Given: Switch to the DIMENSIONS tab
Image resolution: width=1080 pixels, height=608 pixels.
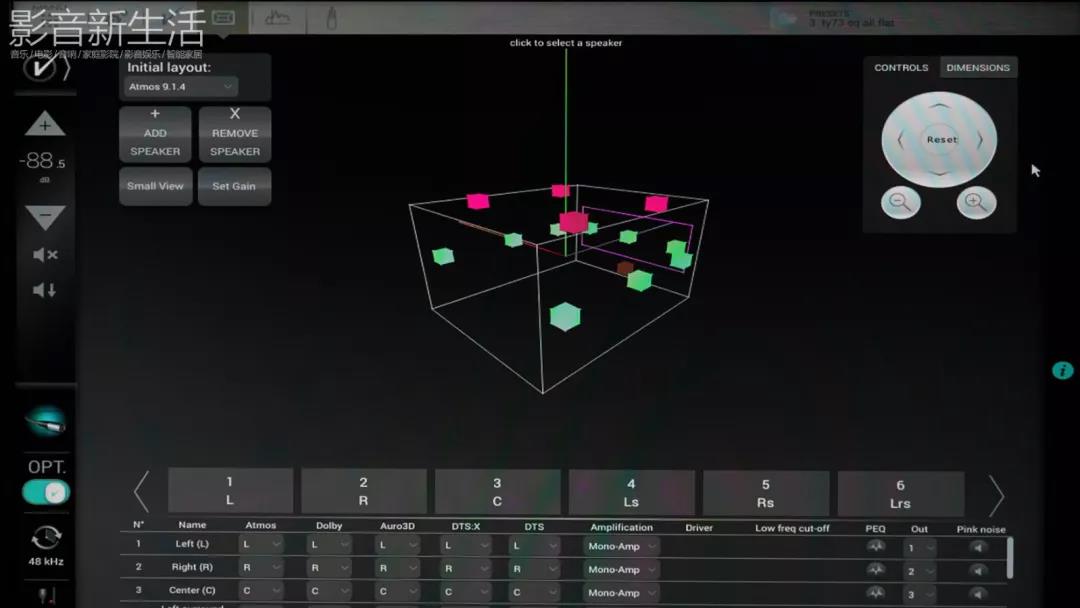Looking at the screenshot, I should tap(978, 67).
